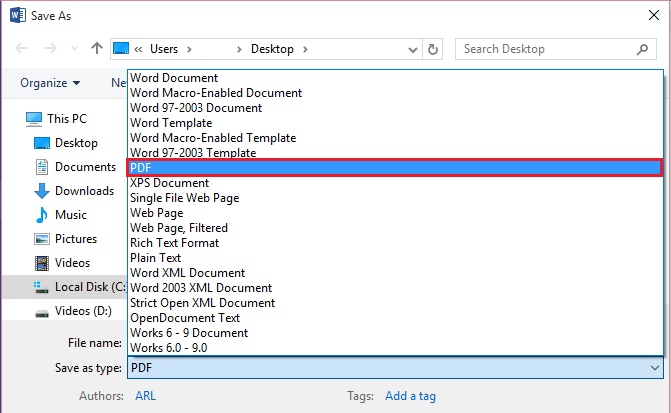Choose Word 2003 XML Document type
The width and height of the screenshot is (671, 413).
[x=395, y=288]
